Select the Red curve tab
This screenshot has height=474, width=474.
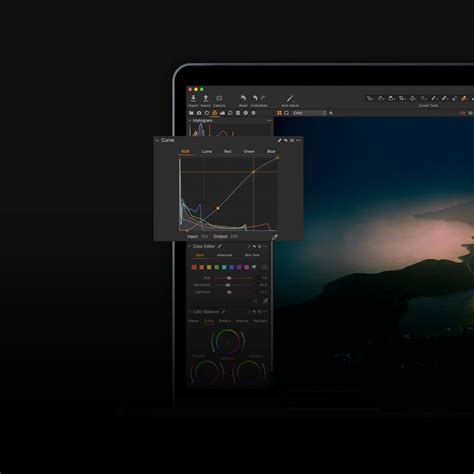coord(228,151)
